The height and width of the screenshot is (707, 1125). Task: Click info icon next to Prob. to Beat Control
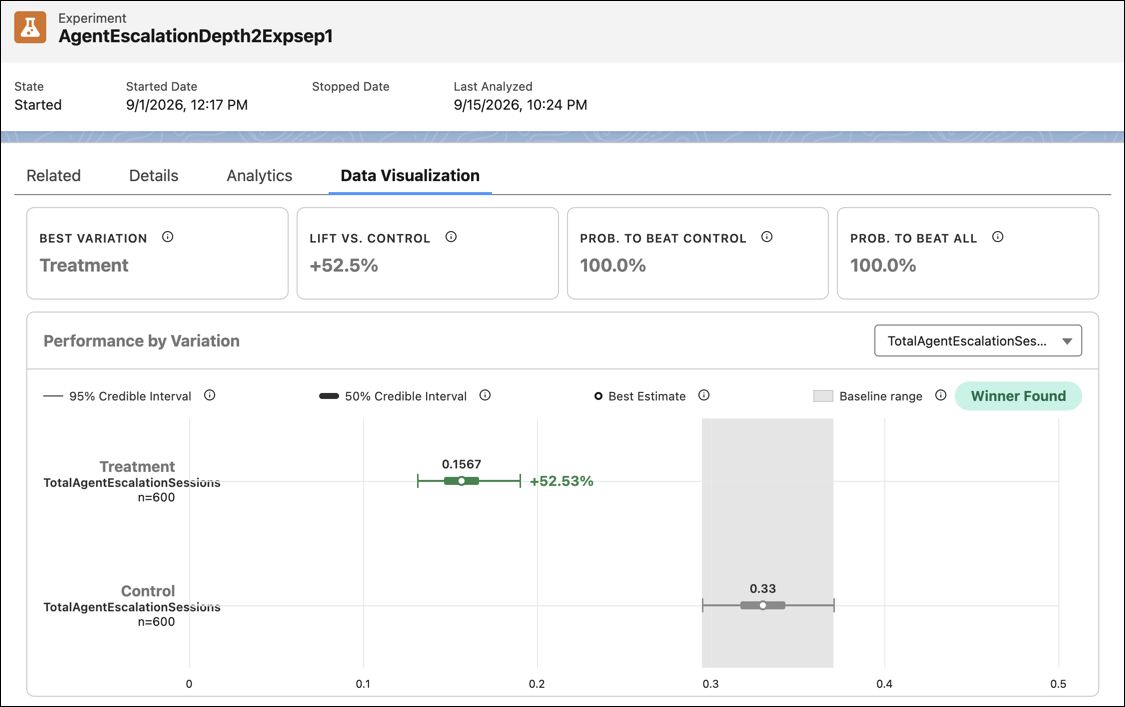tap(766, 237)
